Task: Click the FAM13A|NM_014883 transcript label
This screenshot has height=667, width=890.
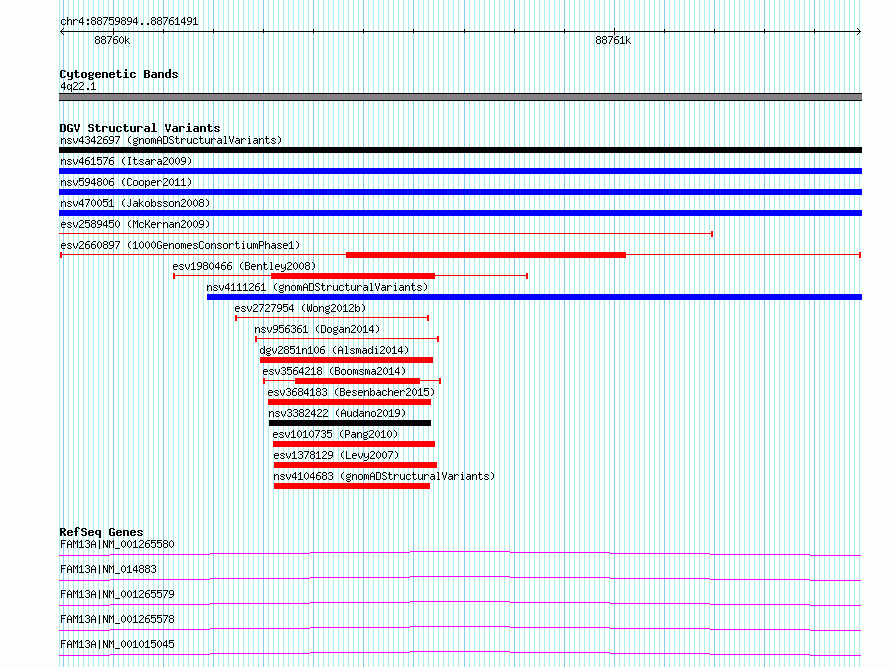Action: tap(108, 569)
